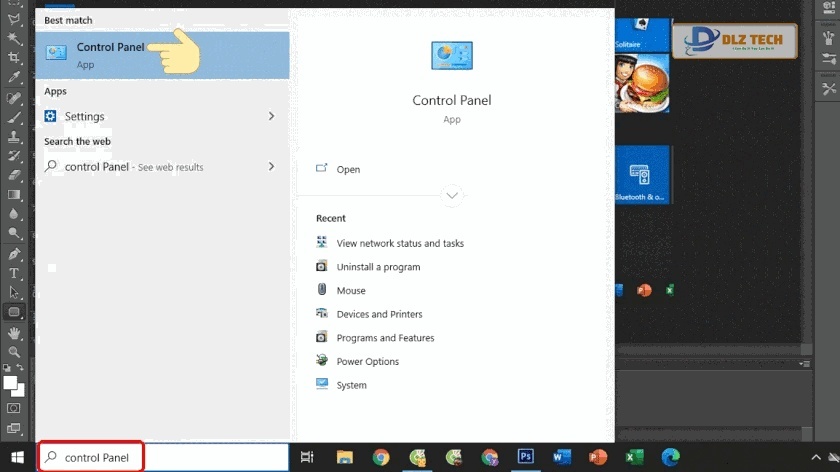Click Open for Control Panel
This screenshot has height=472, width=840.
click(x=348, y=169)
